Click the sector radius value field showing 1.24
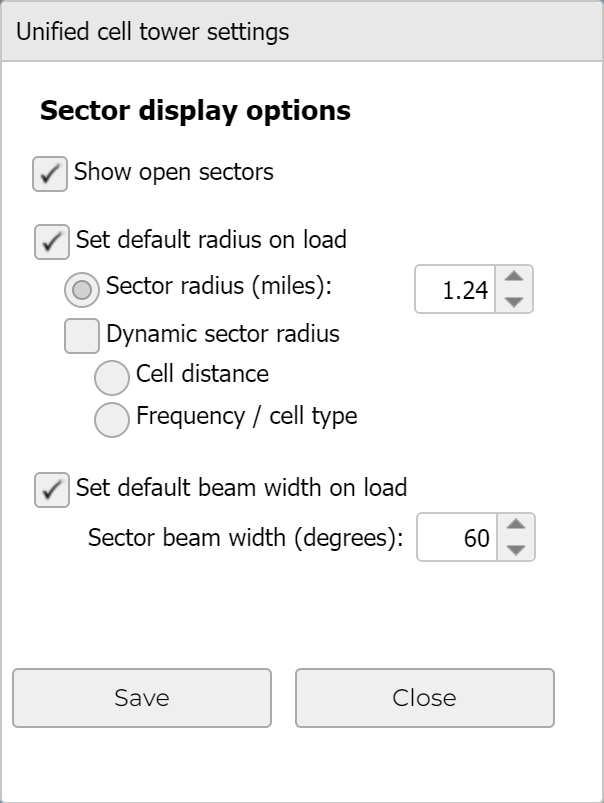The width and height of the screenshot is (604, 803). tap(456, 290)
